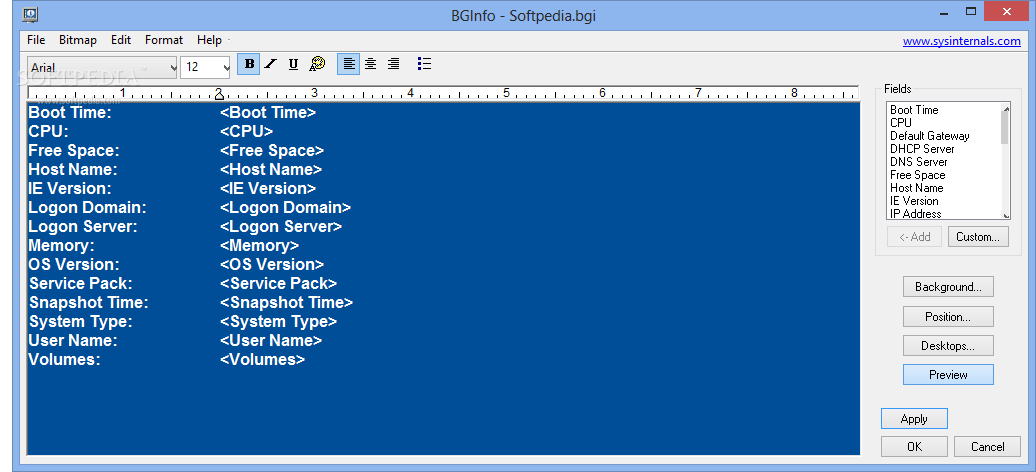
Task: Select Default Gateway in Fields list
Action: (930, 136)
